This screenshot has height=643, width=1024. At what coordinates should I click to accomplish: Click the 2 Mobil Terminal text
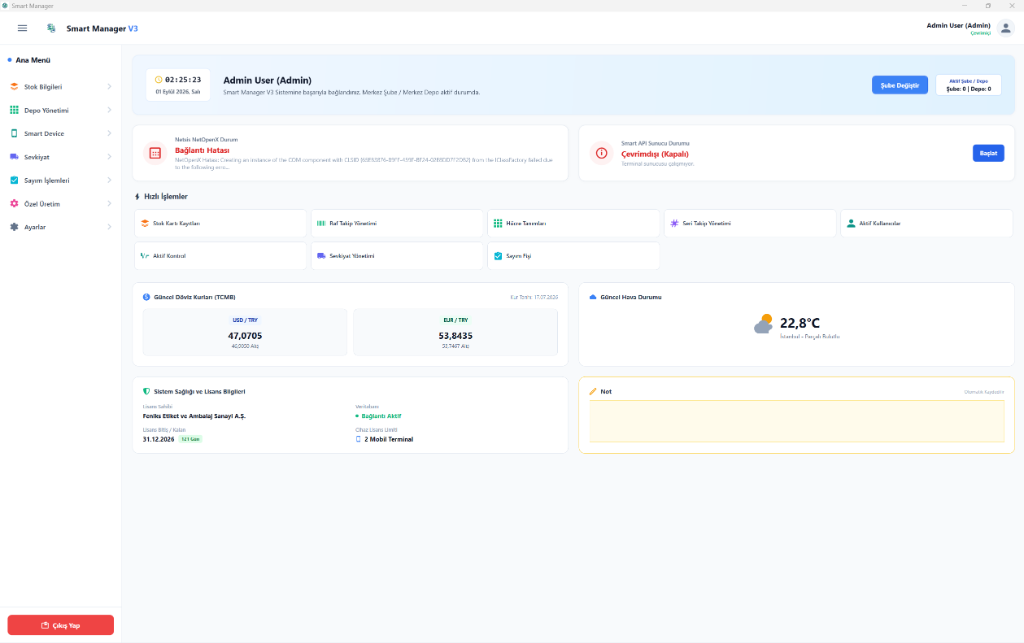click(x=389, y=439)
